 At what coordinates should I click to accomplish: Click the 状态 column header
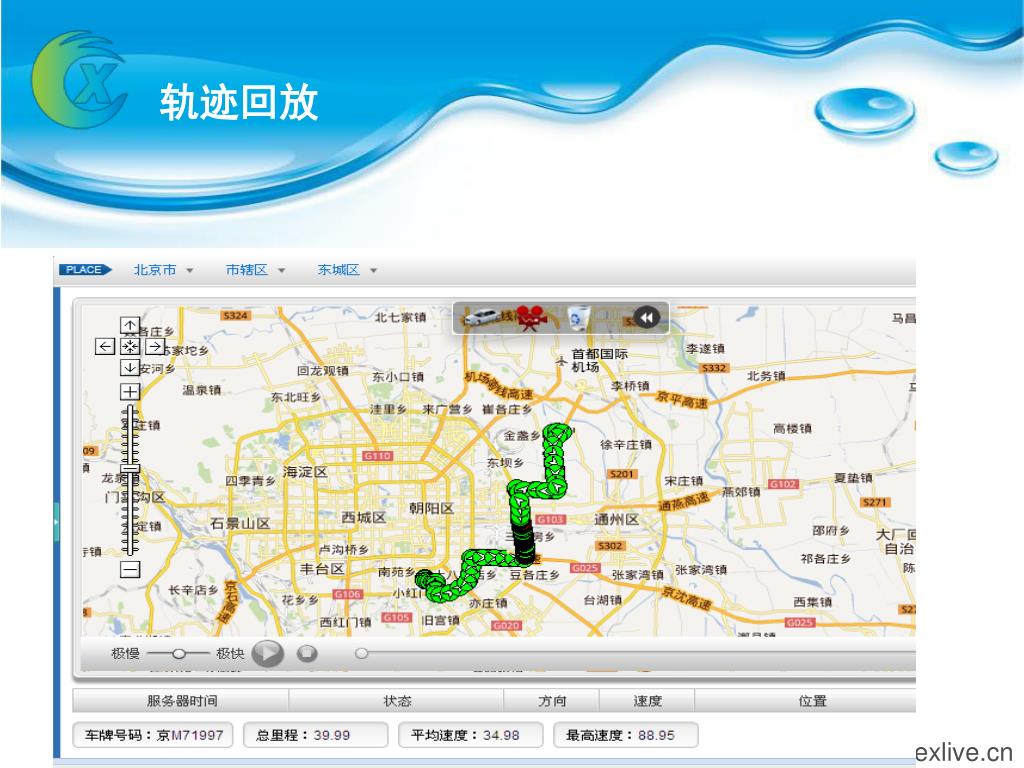click(x=397, y=701)
